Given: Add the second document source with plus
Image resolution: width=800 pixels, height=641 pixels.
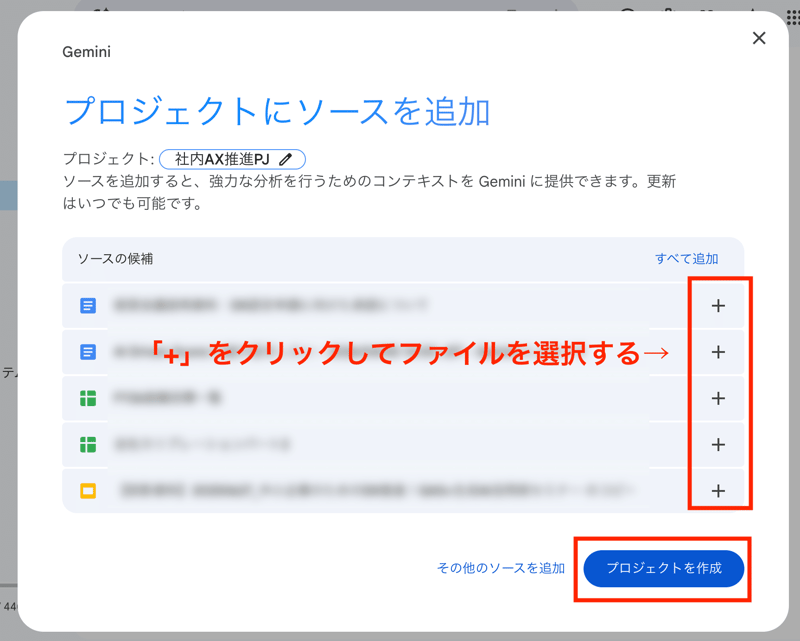Looking at the screenshot, I should pyautogui.click(x=718, y=352).
